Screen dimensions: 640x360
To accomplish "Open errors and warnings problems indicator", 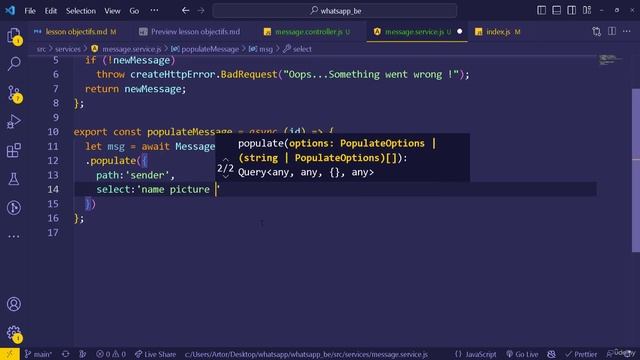I will point(111,354).
